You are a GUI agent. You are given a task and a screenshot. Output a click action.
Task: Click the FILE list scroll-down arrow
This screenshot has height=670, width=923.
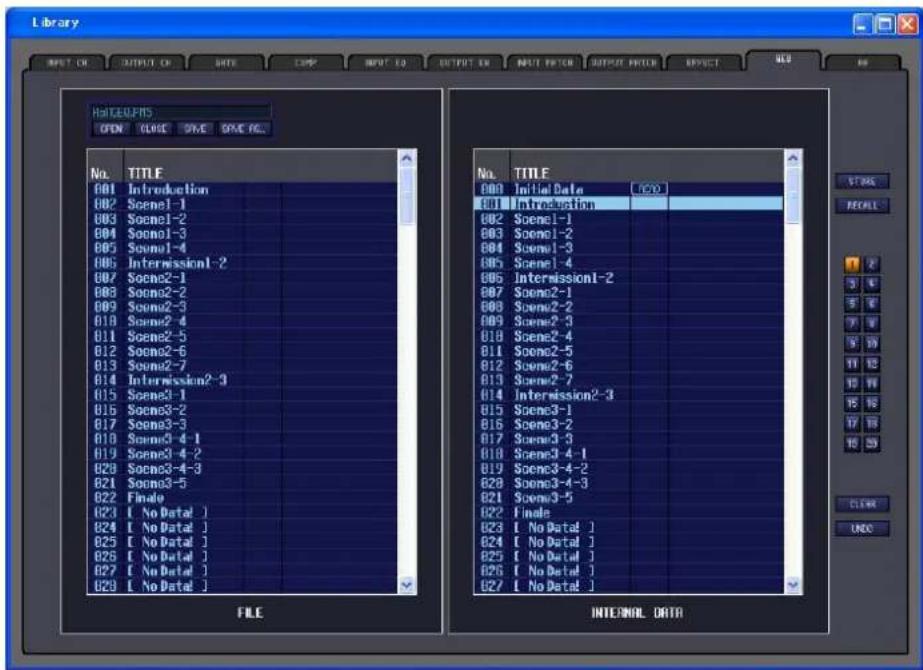407,585
